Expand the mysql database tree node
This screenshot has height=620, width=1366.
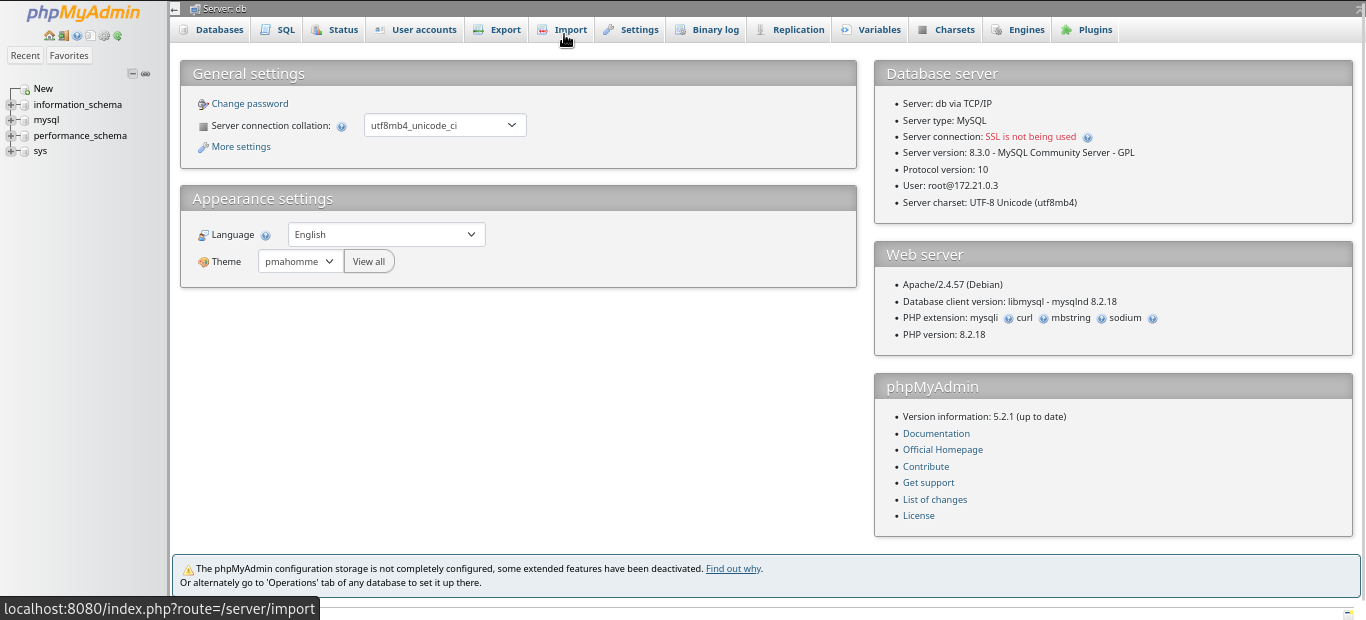pyautogui.click(x=11, y=120)
